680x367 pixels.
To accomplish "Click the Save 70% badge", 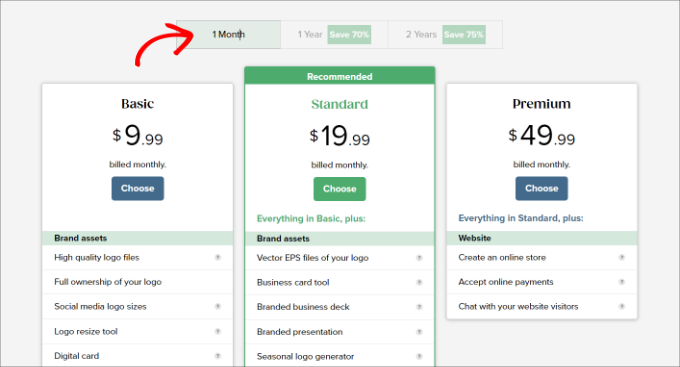I will [x=349, y=34].
